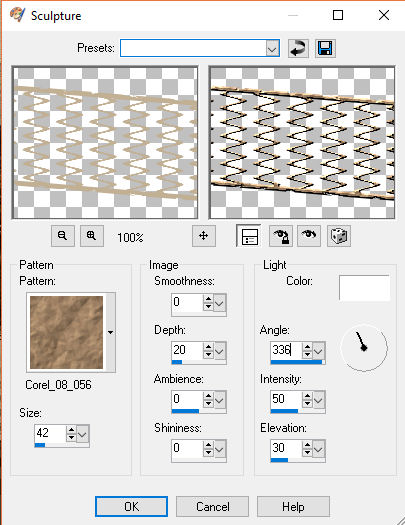Open the Presets dropdown list

272,49
